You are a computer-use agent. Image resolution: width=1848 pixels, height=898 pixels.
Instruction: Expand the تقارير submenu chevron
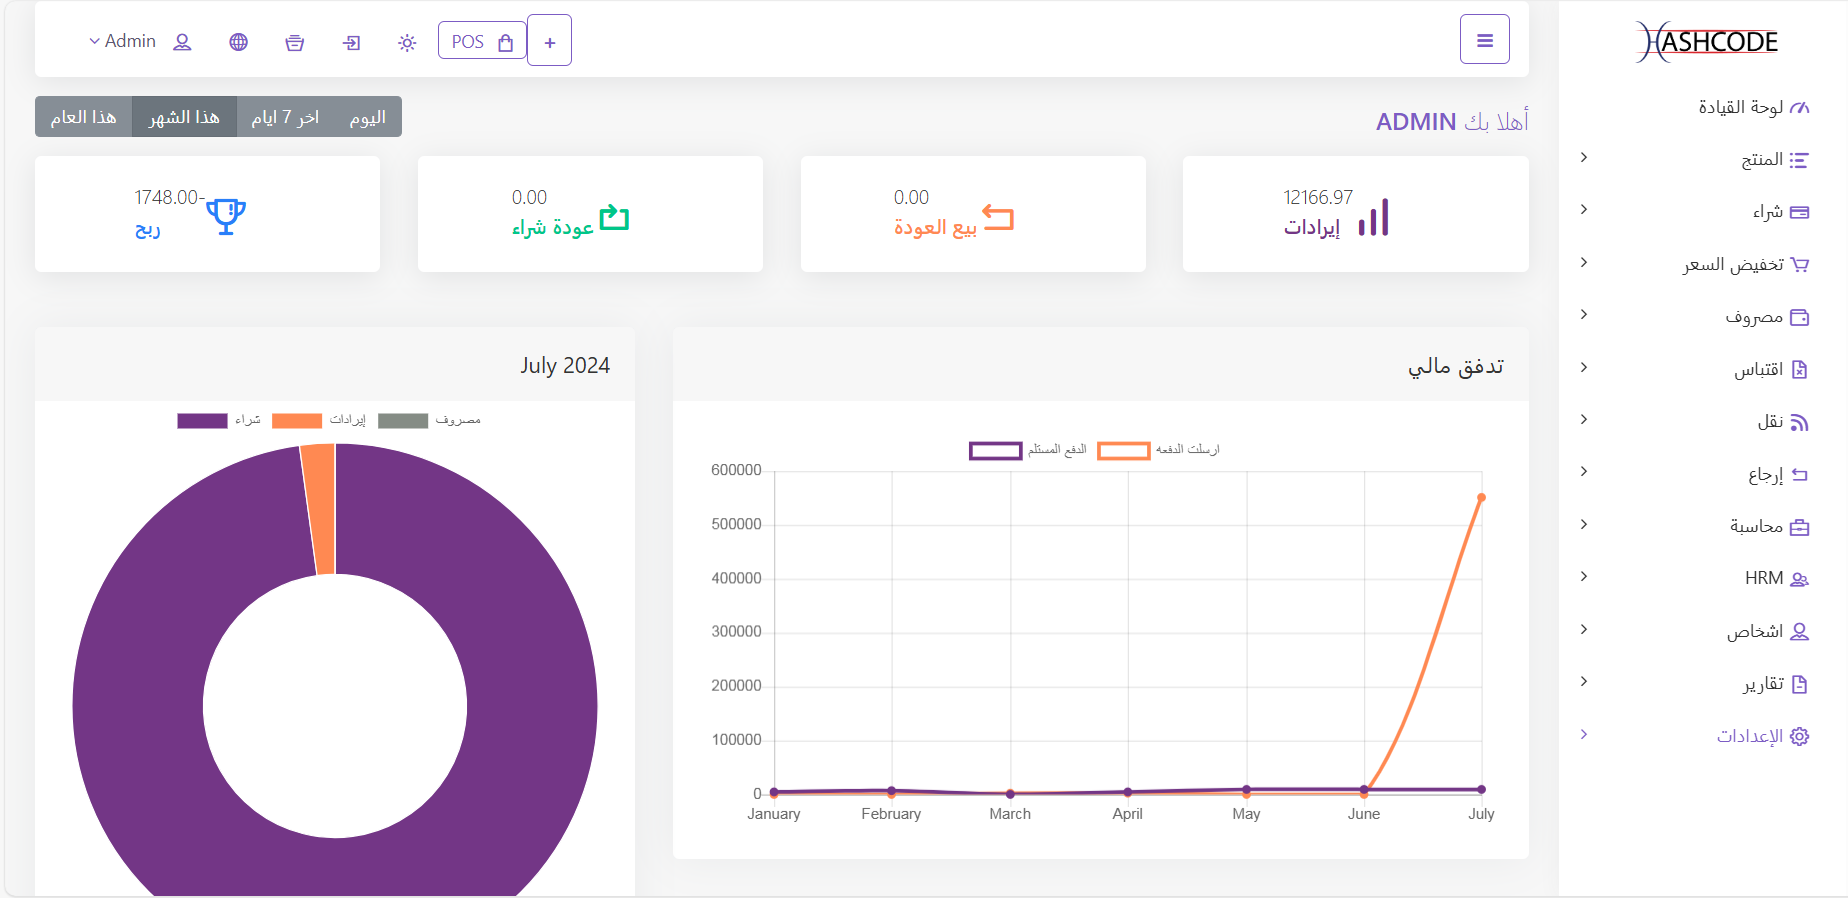[x=1584, y=681]
